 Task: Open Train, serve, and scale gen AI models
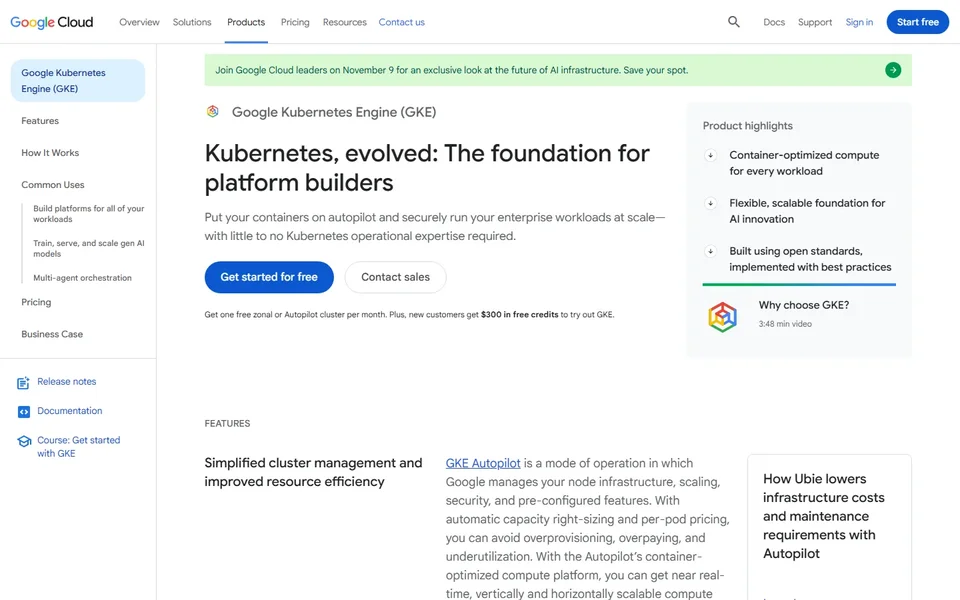tap(89, 249)
